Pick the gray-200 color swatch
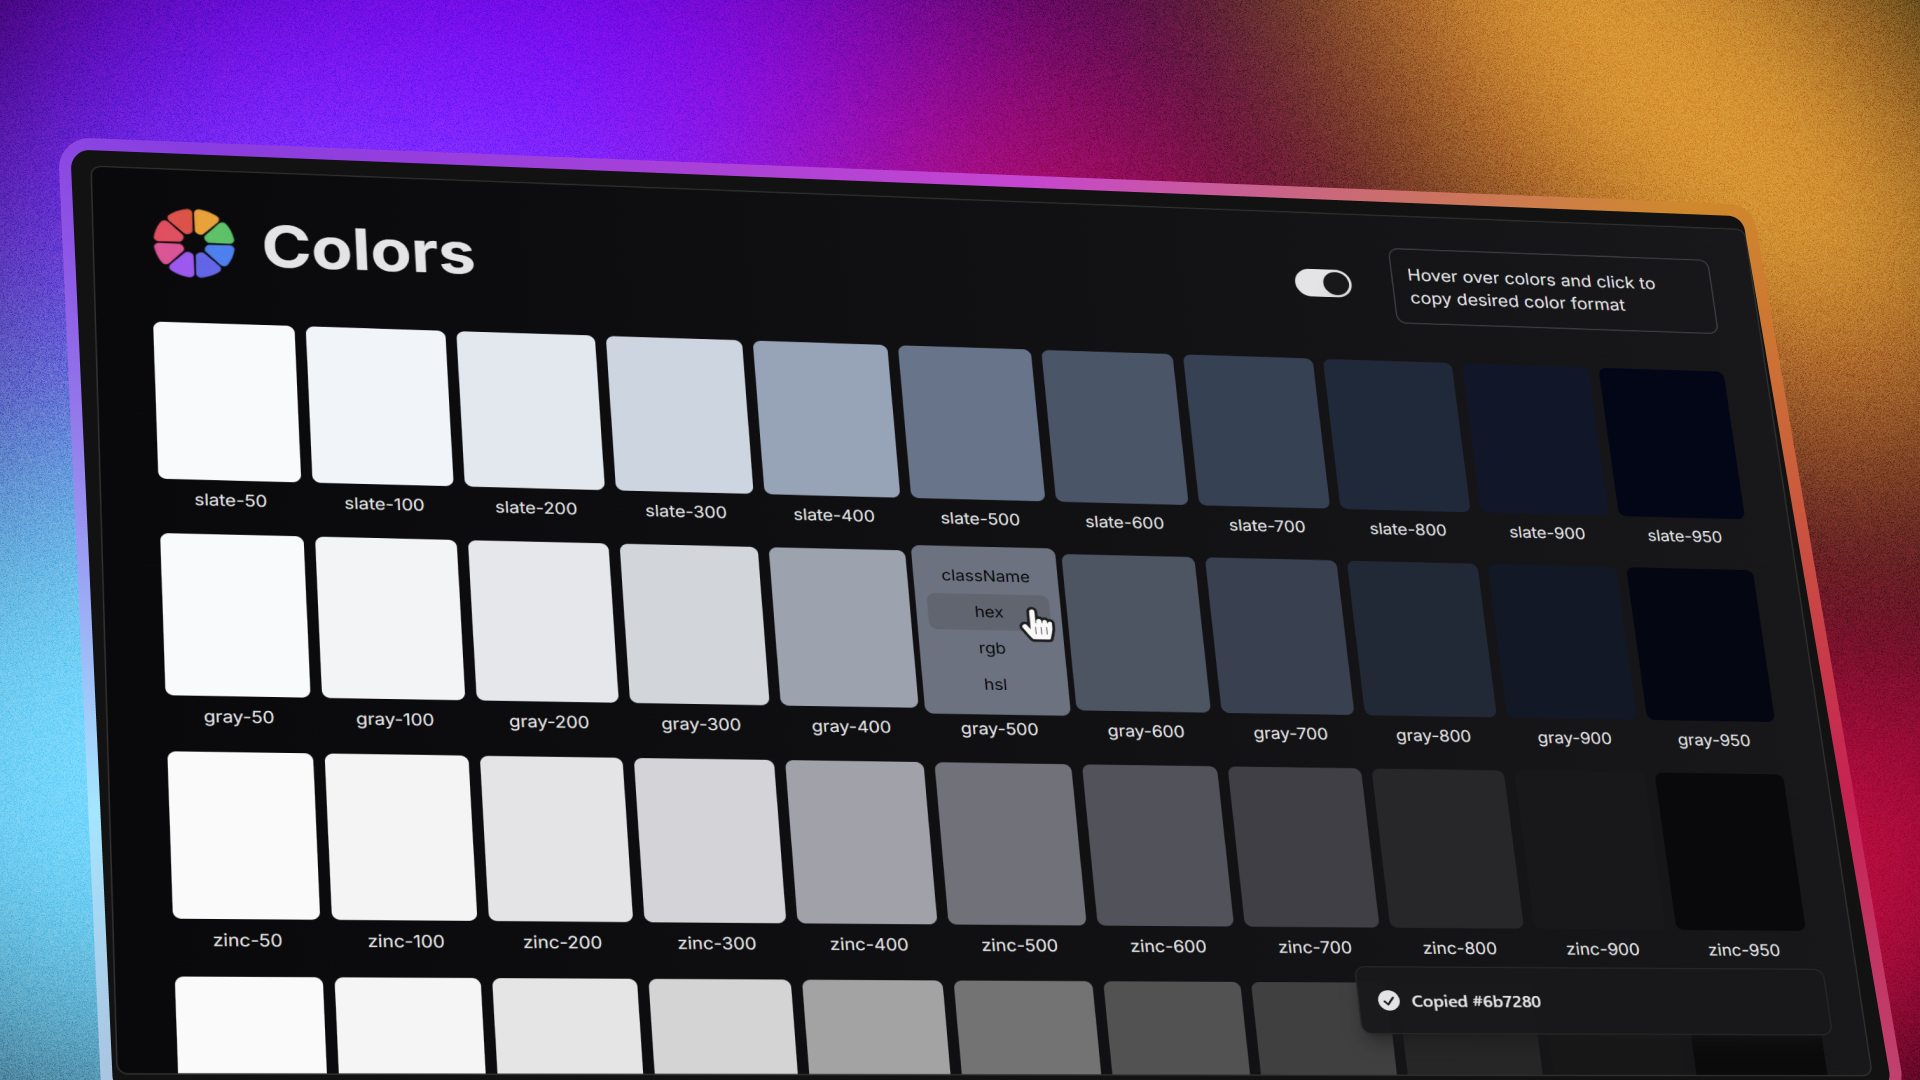The width and height of the screenshot is (1920, 1080). click(543, 621)
